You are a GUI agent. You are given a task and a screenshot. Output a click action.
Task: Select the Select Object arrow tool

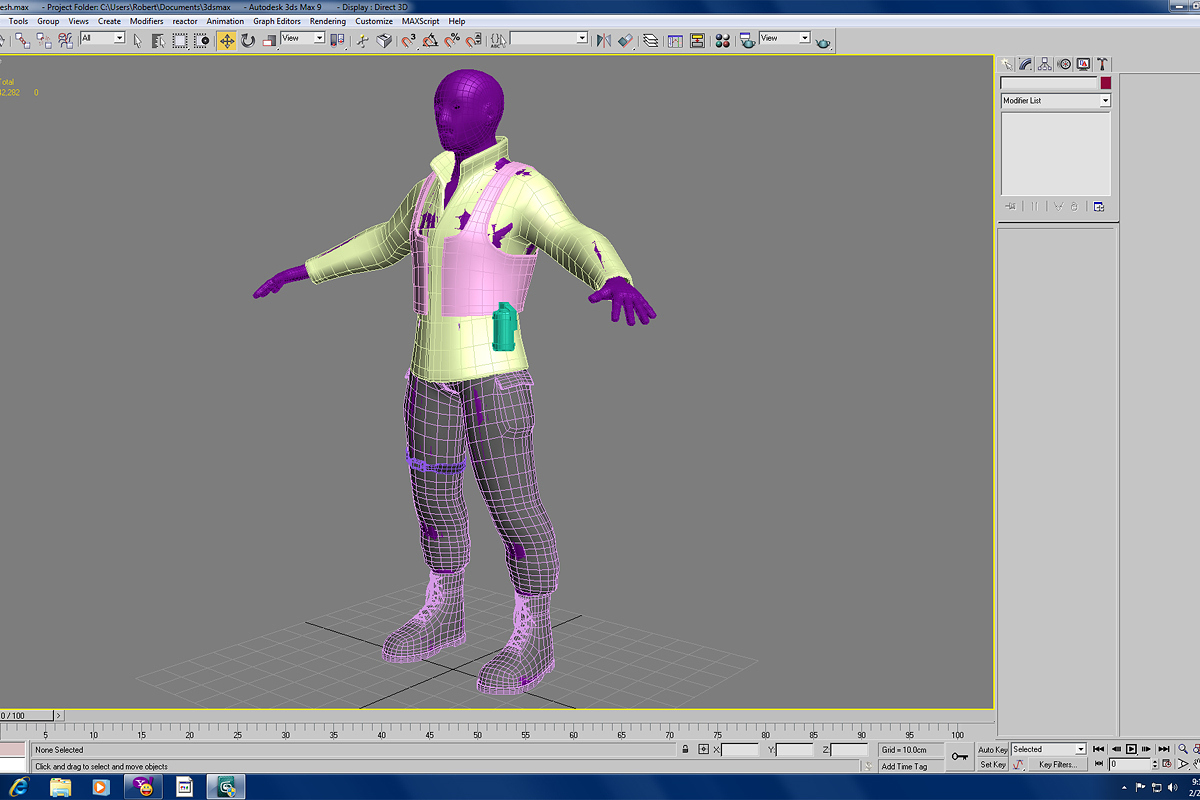click(x=137, y=40)
